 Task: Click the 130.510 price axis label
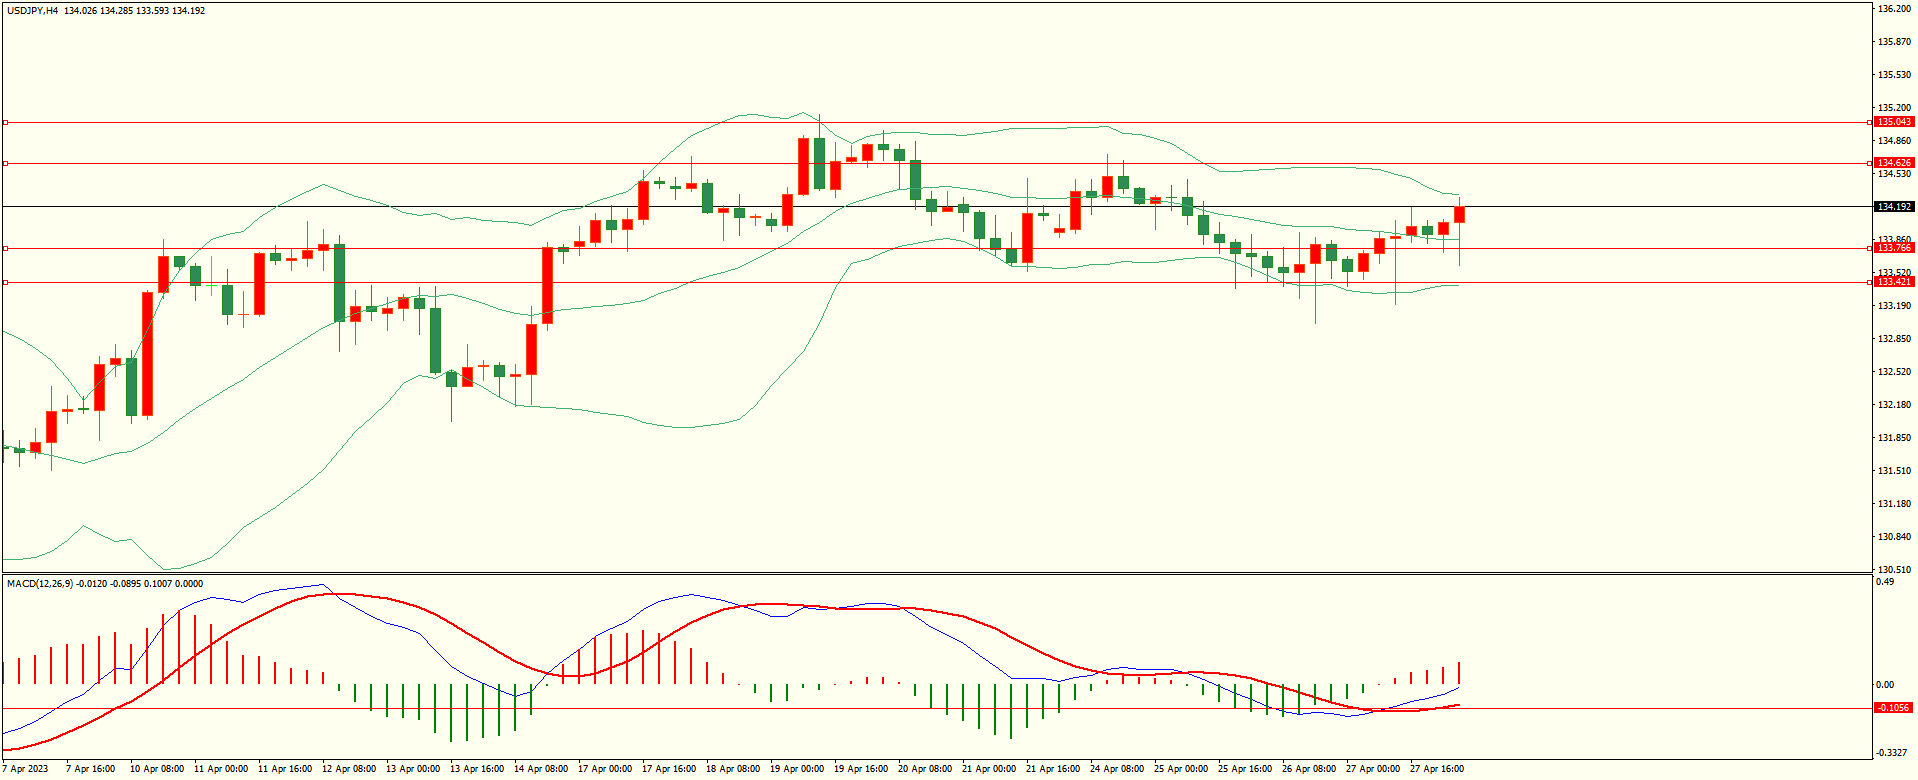pyautogui.click(x=1894, y=570)
